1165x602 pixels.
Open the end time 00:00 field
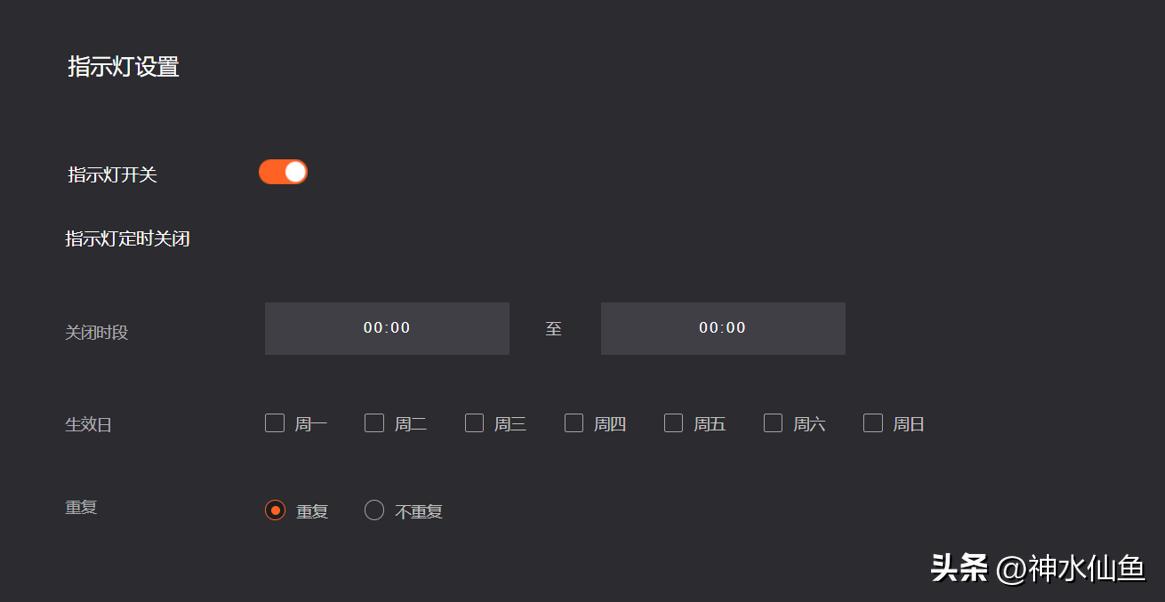(722, 328)
